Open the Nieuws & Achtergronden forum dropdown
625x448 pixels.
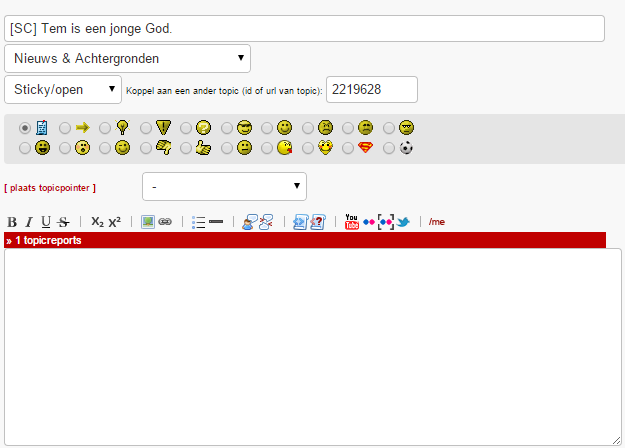[128, 59]
